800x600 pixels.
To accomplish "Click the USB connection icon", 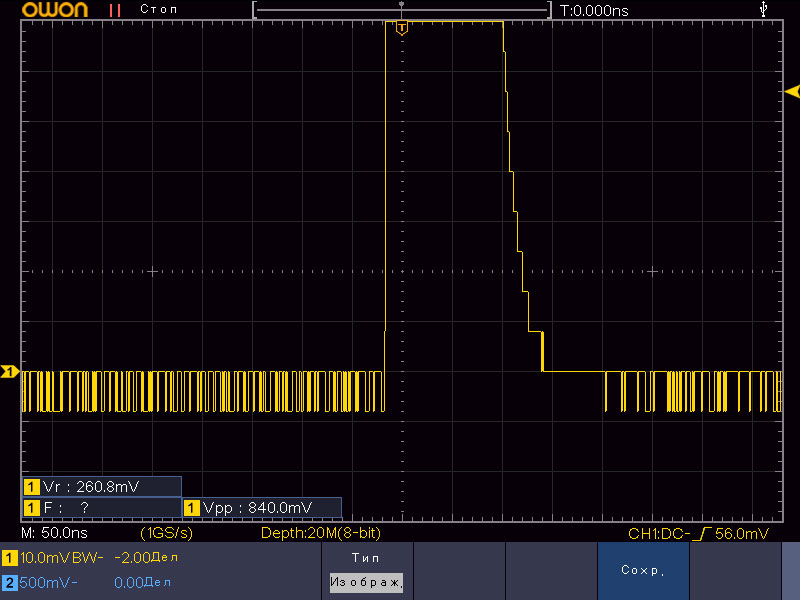I will point(765,9).
